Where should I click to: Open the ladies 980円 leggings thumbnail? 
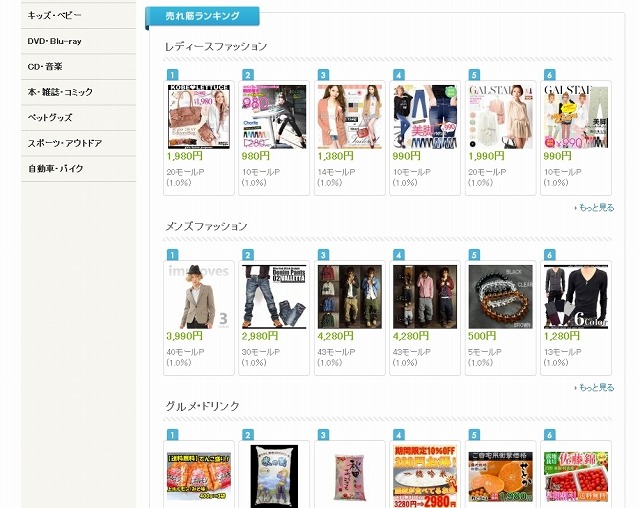tap(274, 117)
